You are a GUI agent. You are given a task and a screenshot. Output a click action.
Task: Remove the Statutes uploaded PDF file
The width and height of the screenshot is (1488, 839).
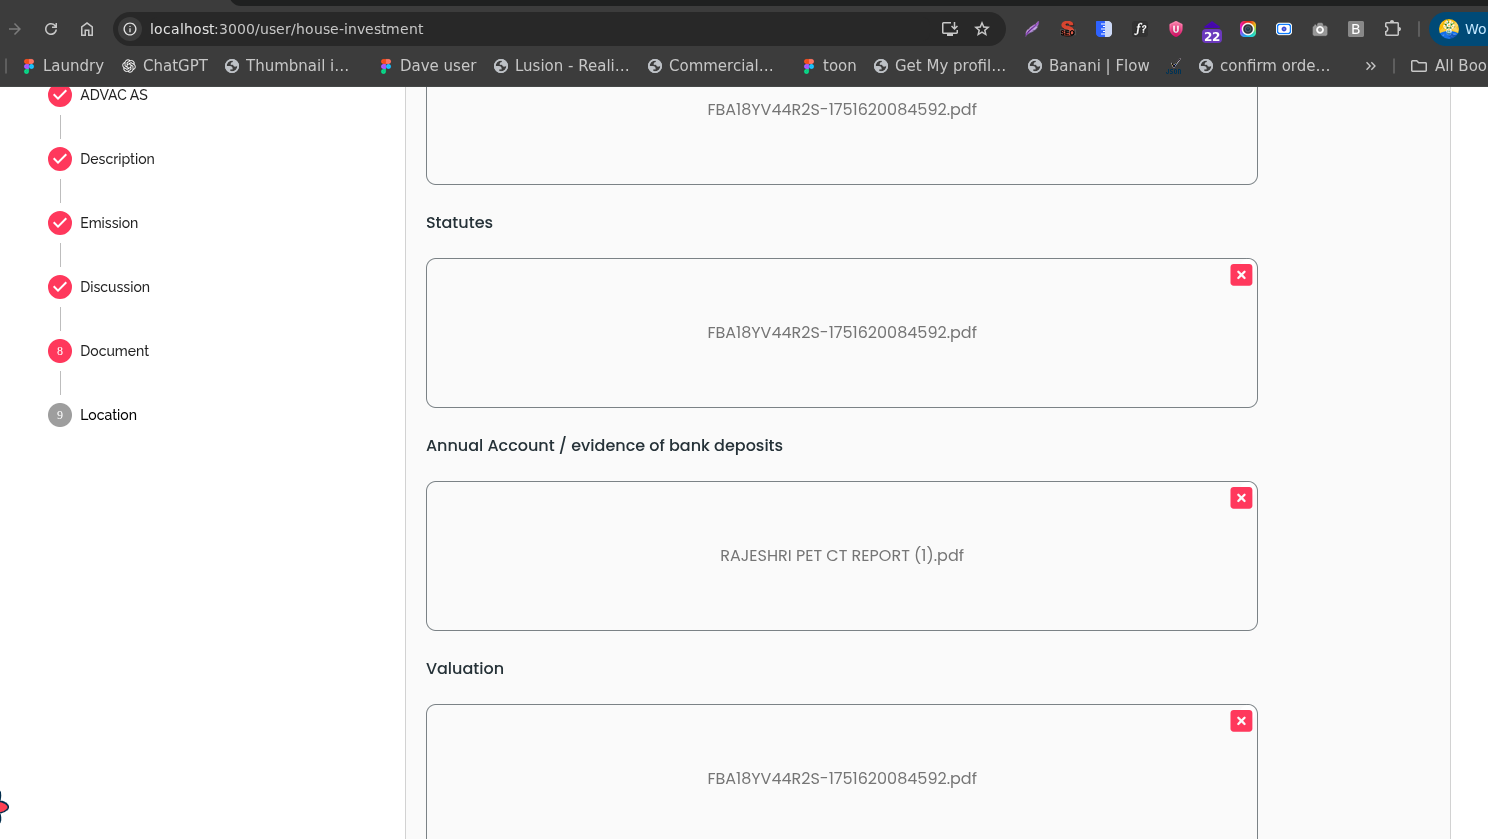[x=1241, y=275]
